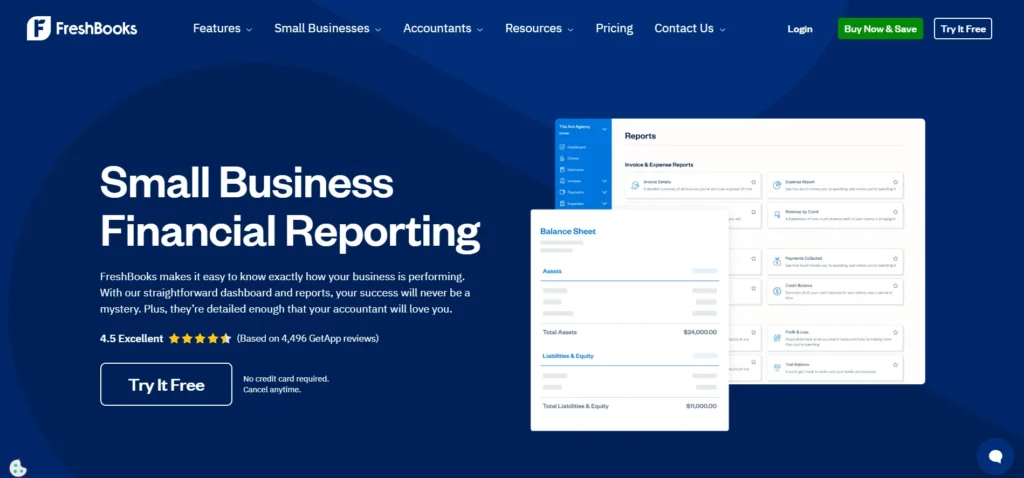Click the FreshBooks wordmark
The height and width of the screenshot is (478, 1024).
(x=96, y=29)
